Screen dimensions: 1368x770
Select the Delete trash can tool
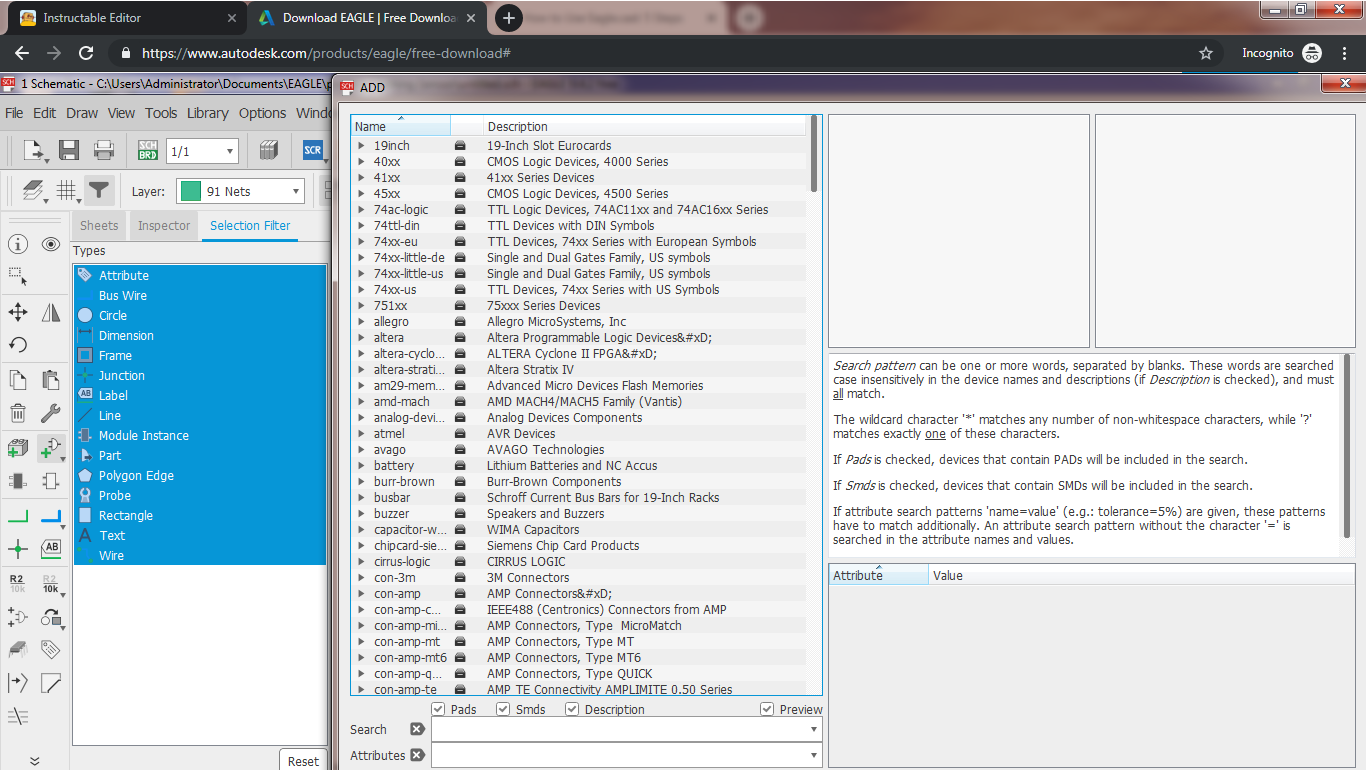point(18,413)
